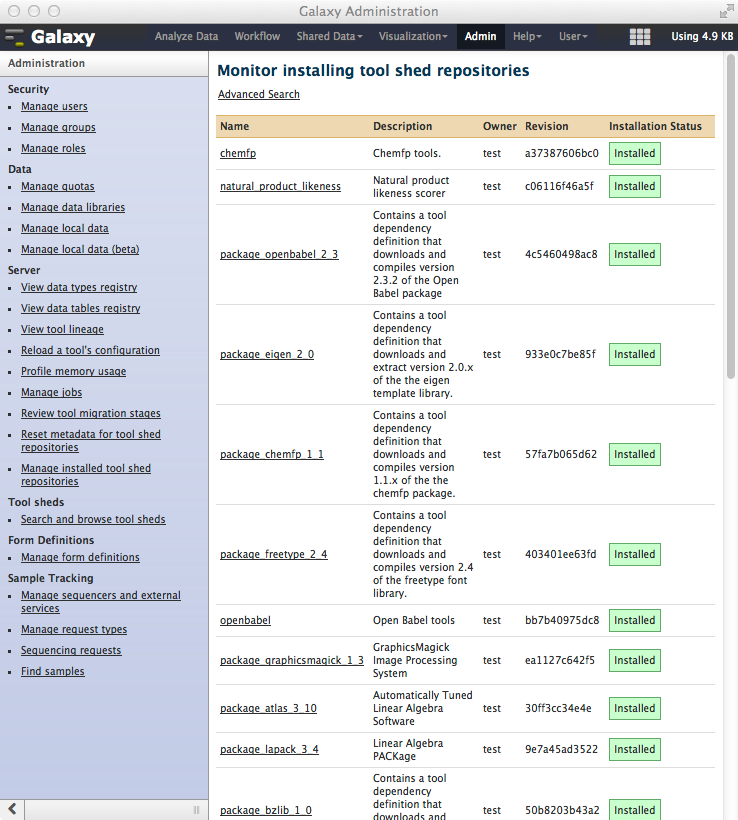This screenshot has height=820, width=738.
Task: Open the package_bzlib_1_0 repository
Action: point(266,810)
